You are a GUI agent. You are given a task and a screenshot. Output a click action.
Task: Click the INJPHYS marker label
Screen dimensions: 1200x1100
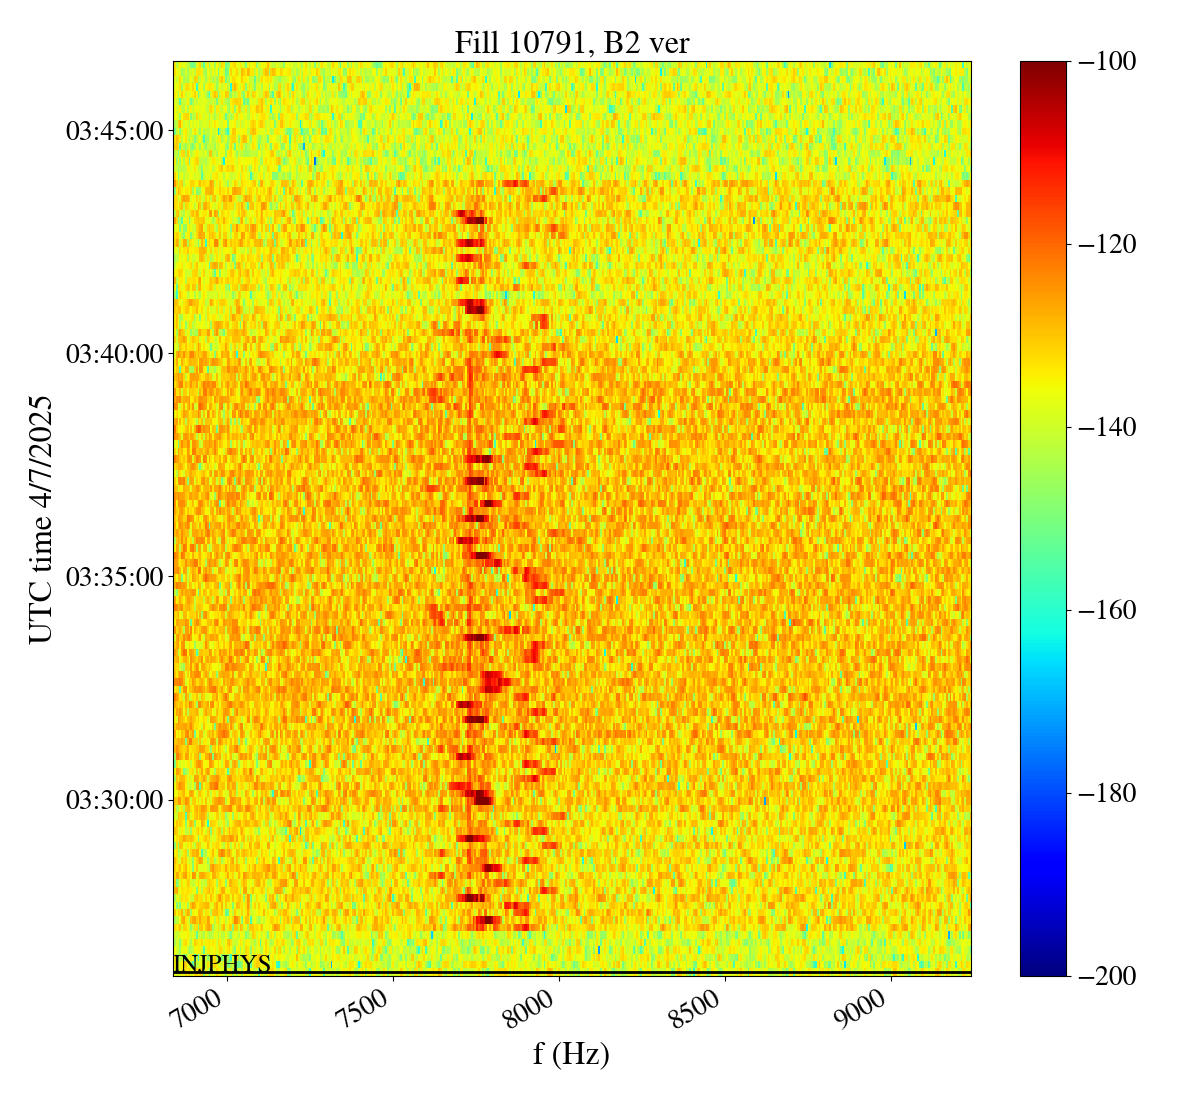coord(222,964)
